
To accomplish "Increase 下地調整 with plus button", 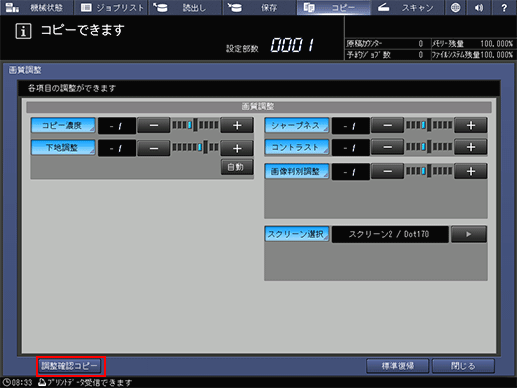I will pyautogui.click(x=237, y=148).
